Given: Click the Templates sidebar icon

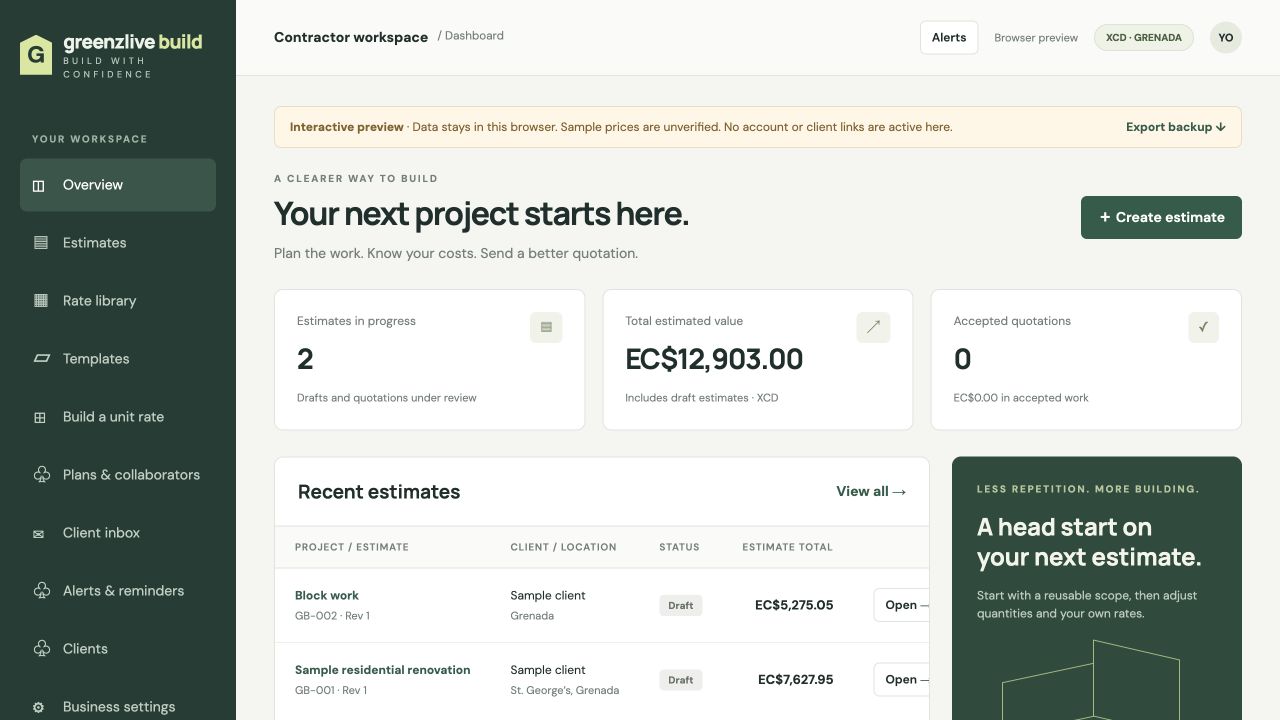Looking at the screenshot, I should pos(41,359).
